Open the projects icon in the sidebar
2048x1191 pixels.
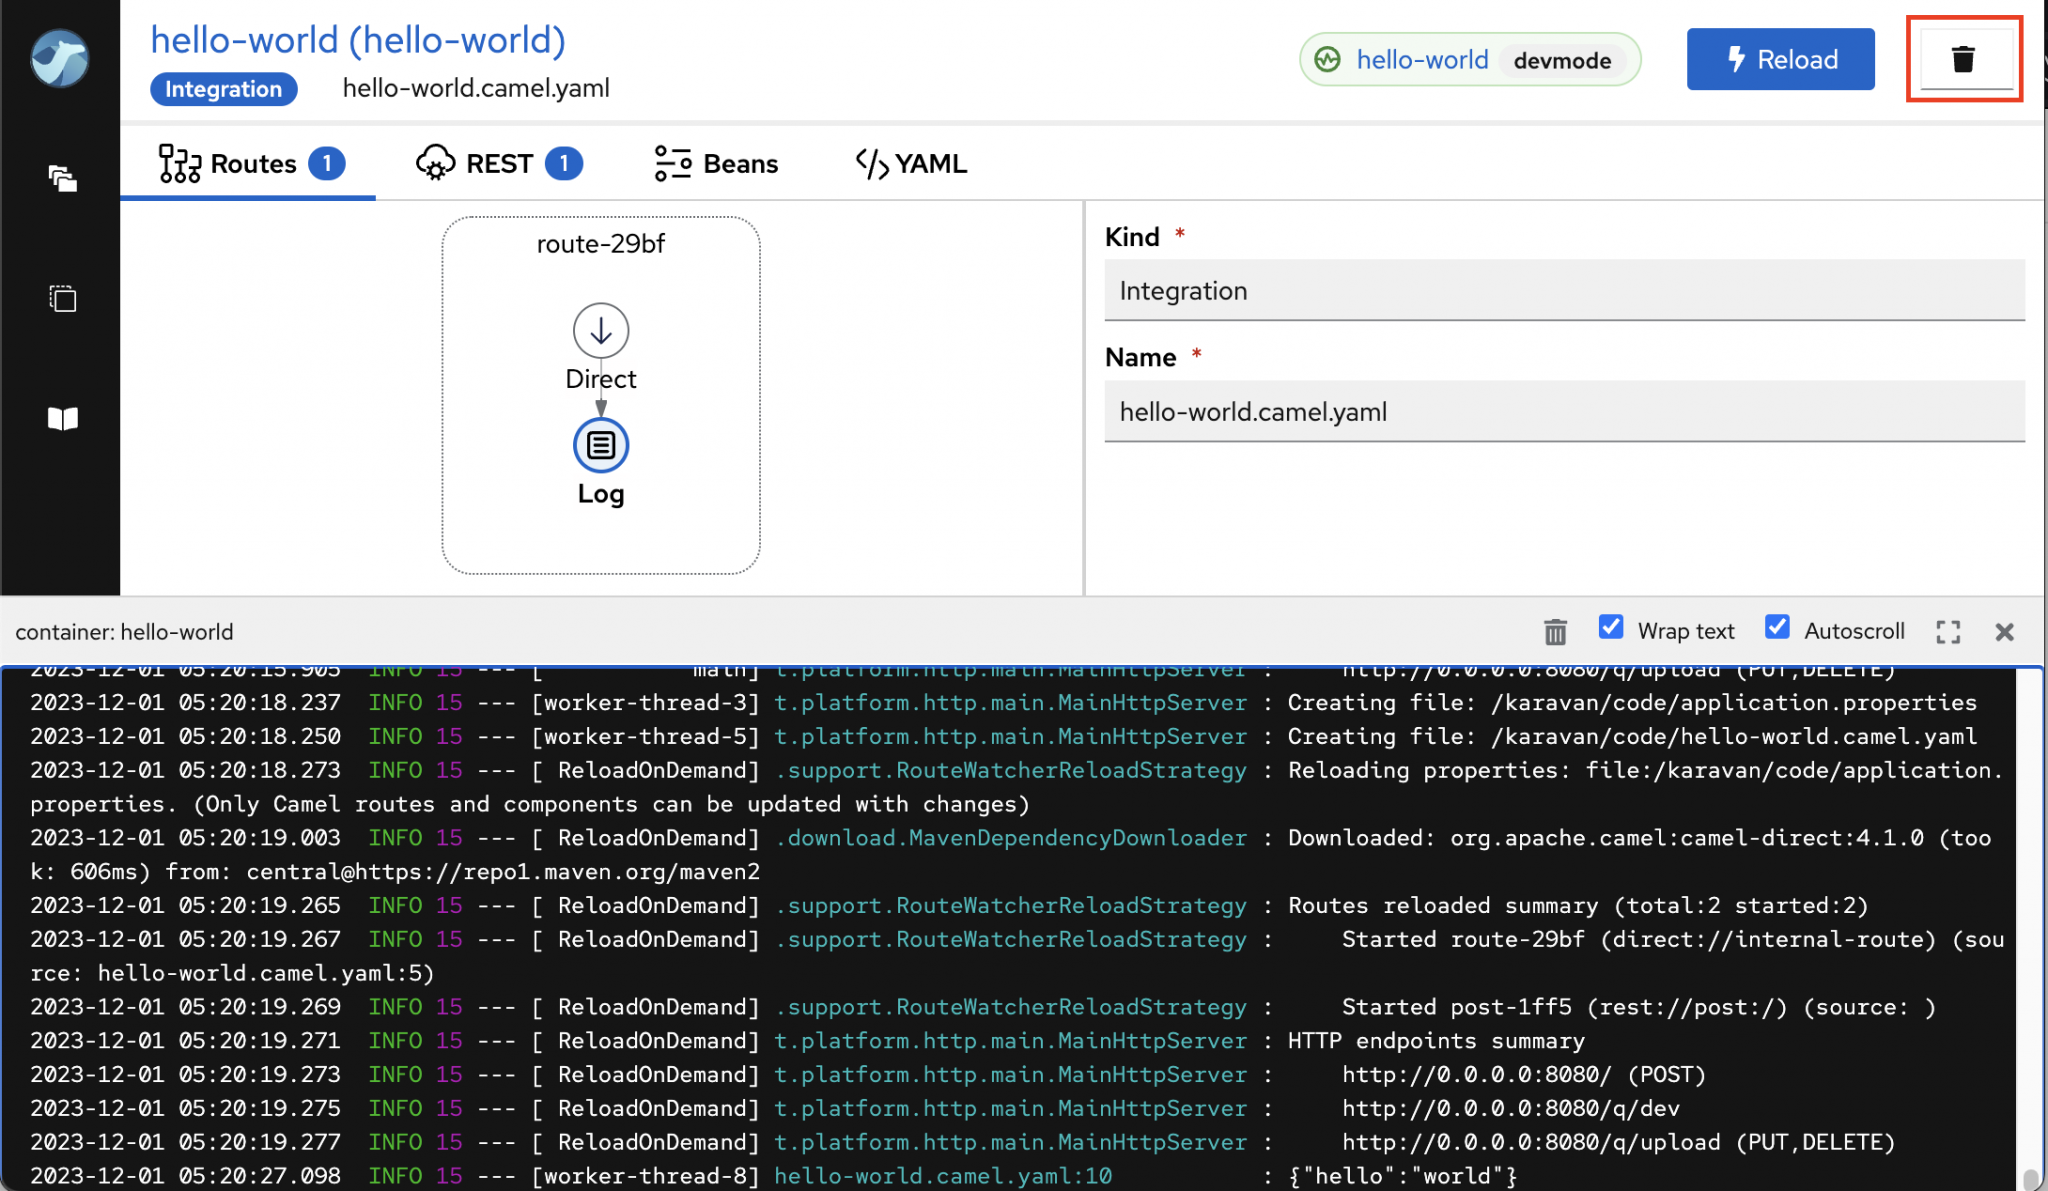[62, 178]
